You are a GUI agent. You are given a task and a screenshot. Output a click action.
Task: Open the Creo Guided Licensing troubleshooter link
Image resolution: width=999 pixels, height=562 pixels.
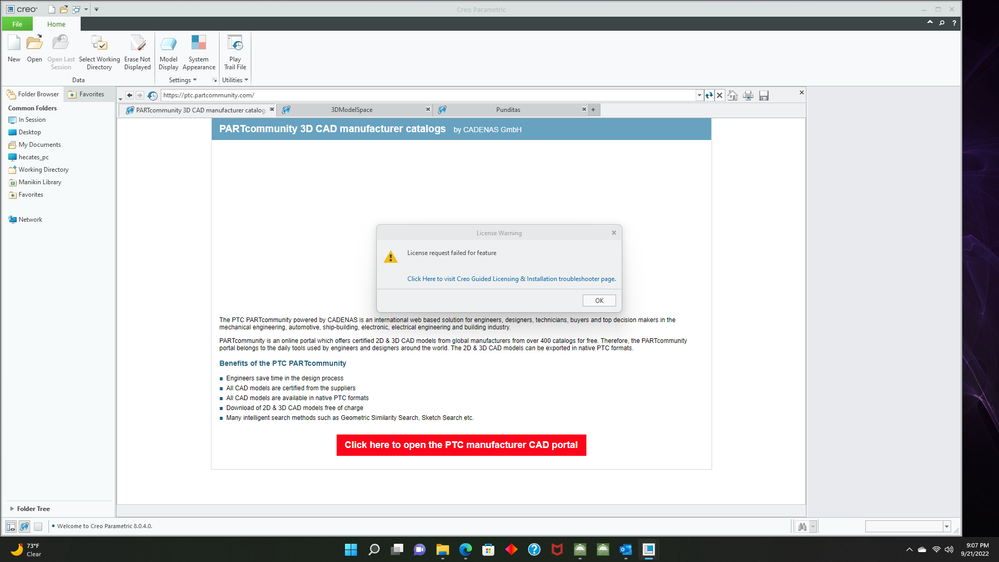[x=511, y=278]
